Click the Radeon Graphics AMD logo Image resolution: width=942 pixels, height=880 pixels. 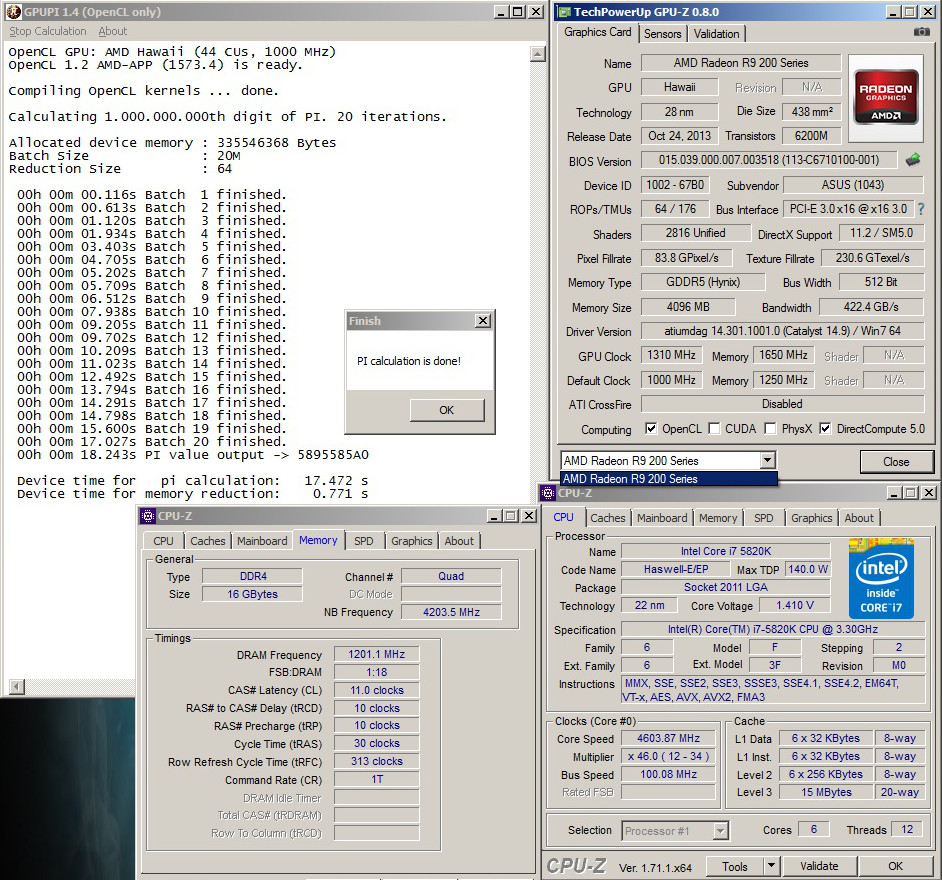click(x=886, y=98)
